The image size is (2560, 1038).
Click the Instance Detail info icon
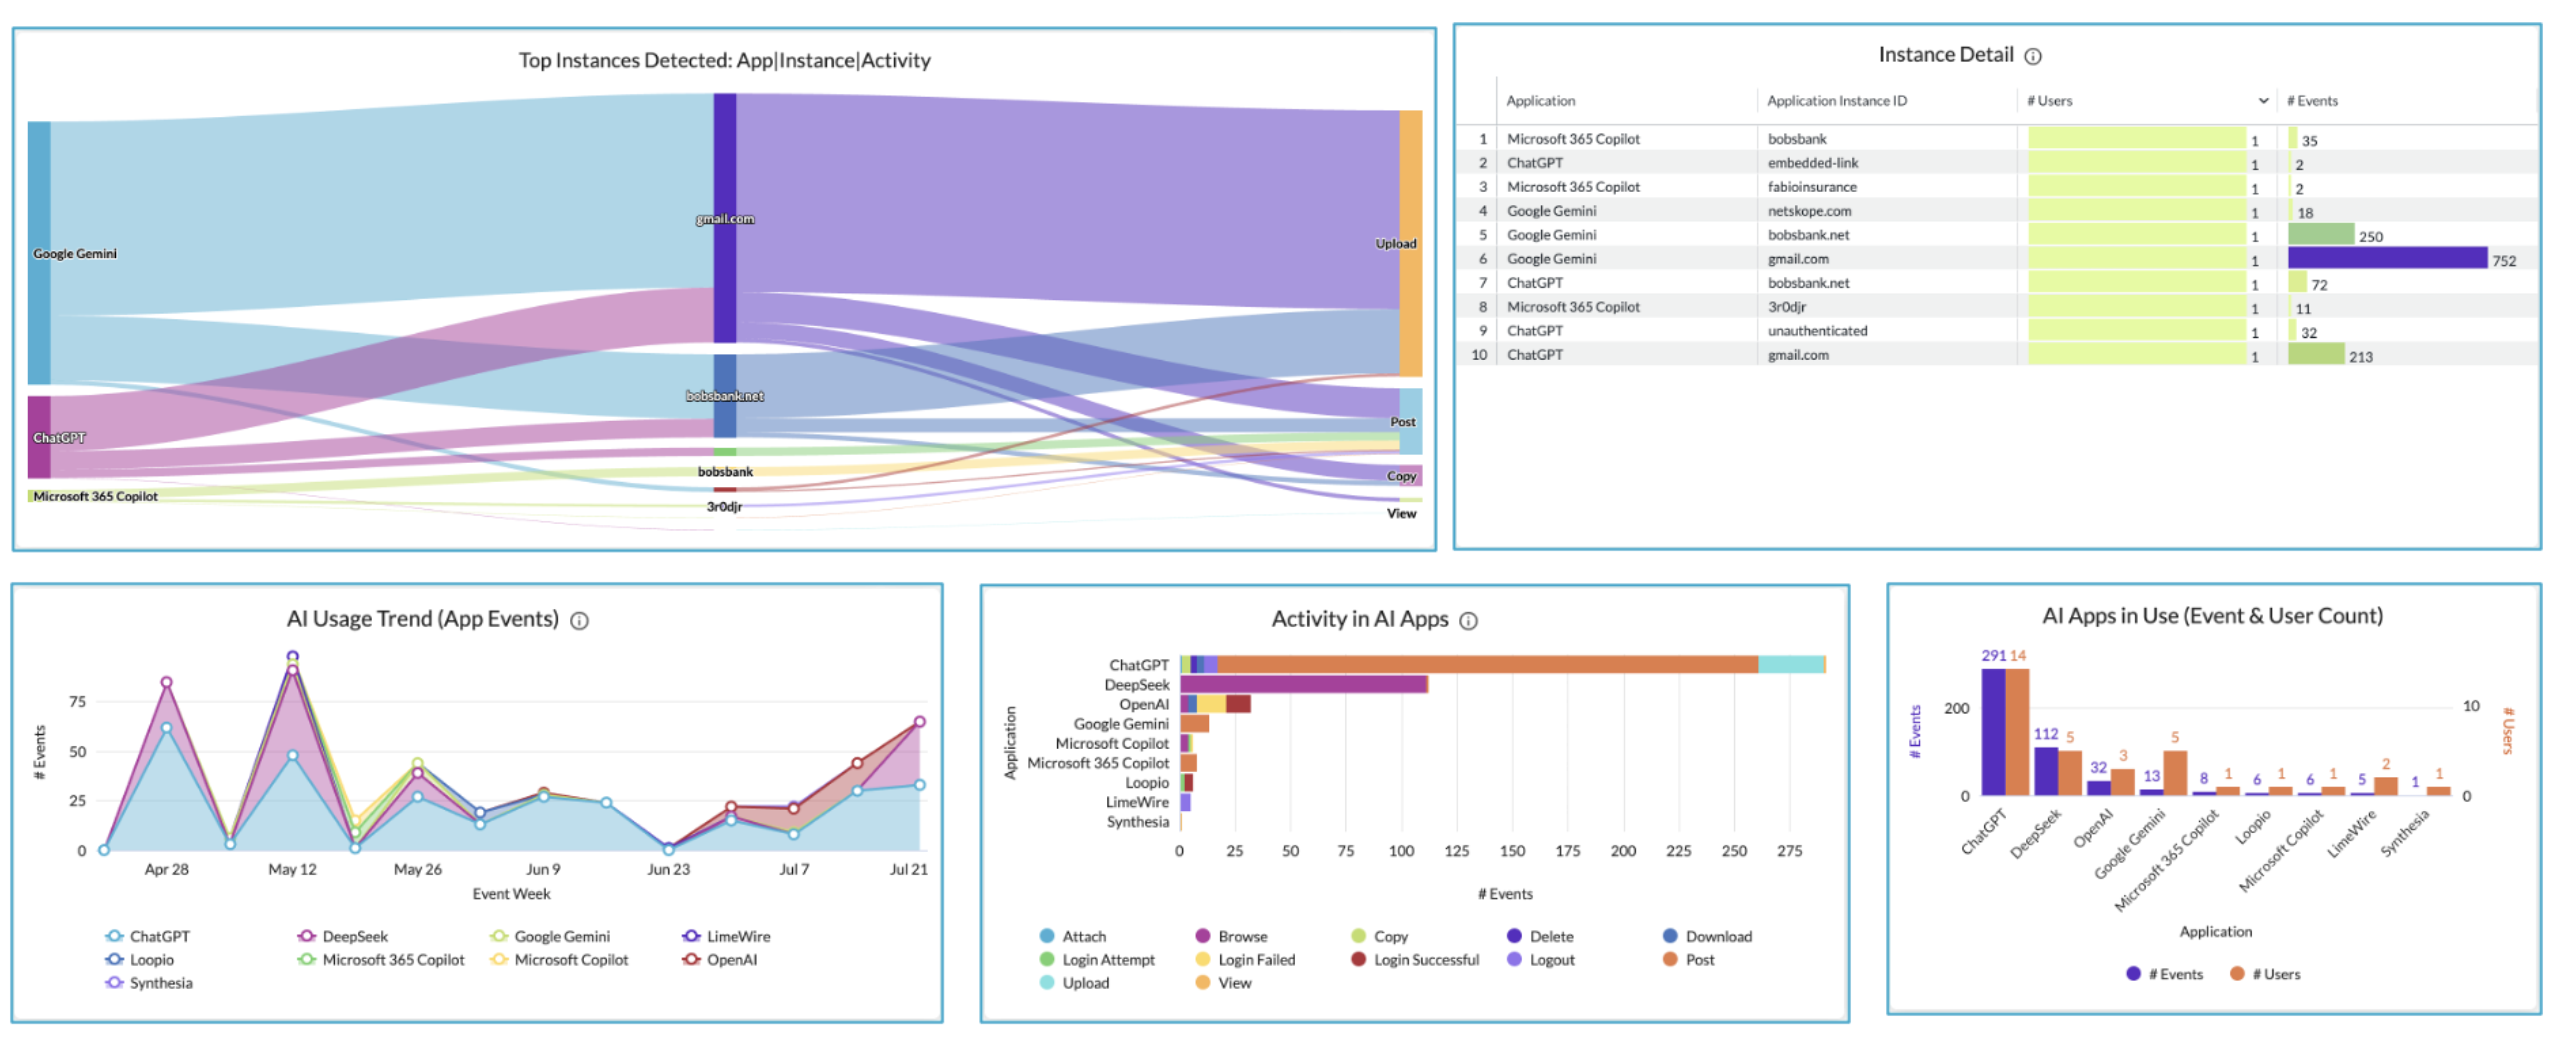pyautogui.click(x=2035, y=57)
